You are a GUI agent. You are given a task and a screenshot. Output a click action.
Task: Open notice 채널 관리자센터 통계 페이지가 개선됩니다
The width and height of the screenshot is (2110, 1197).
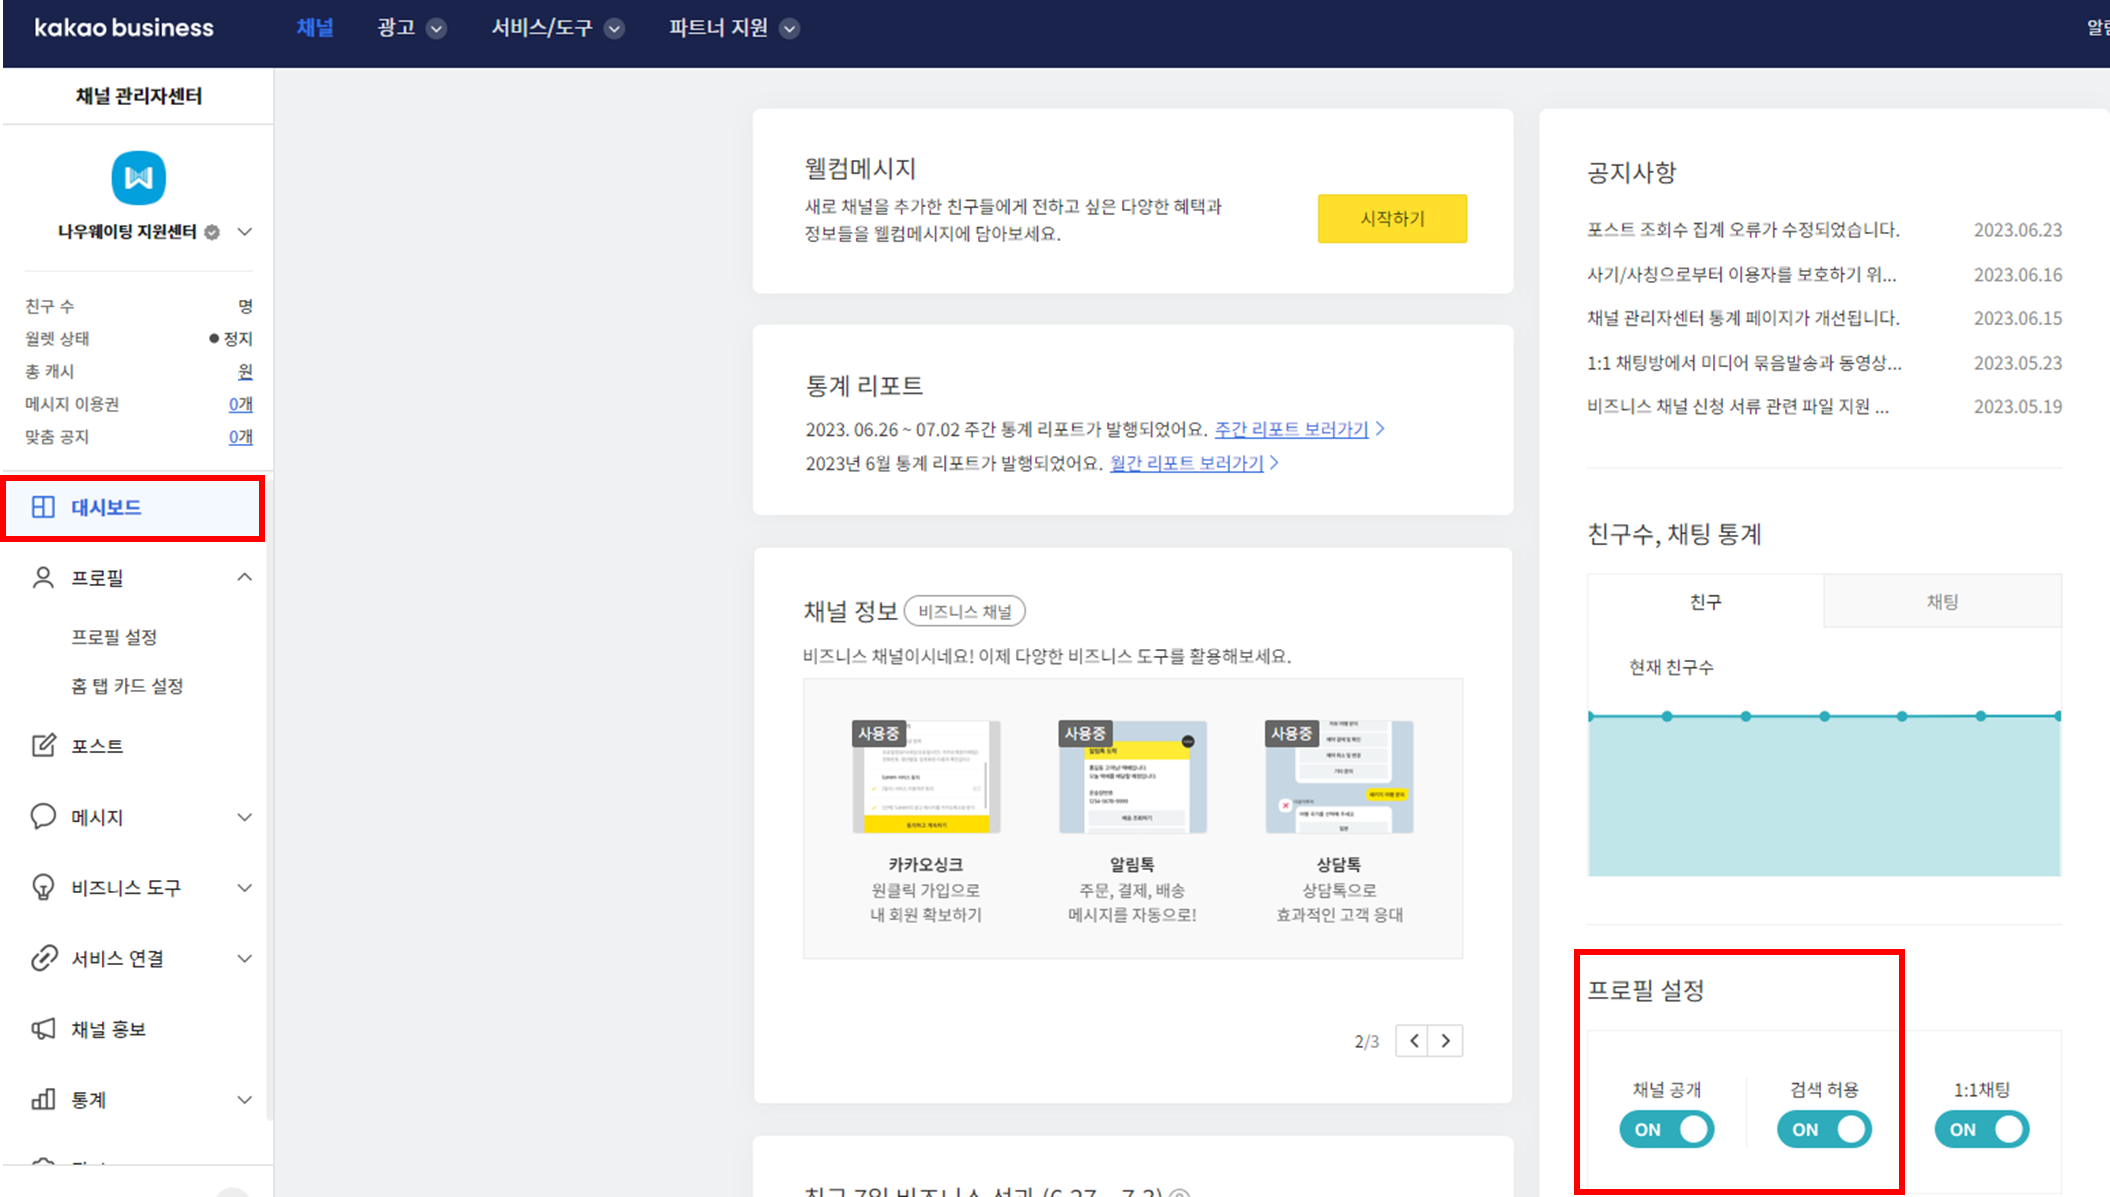pos(1743,318)
